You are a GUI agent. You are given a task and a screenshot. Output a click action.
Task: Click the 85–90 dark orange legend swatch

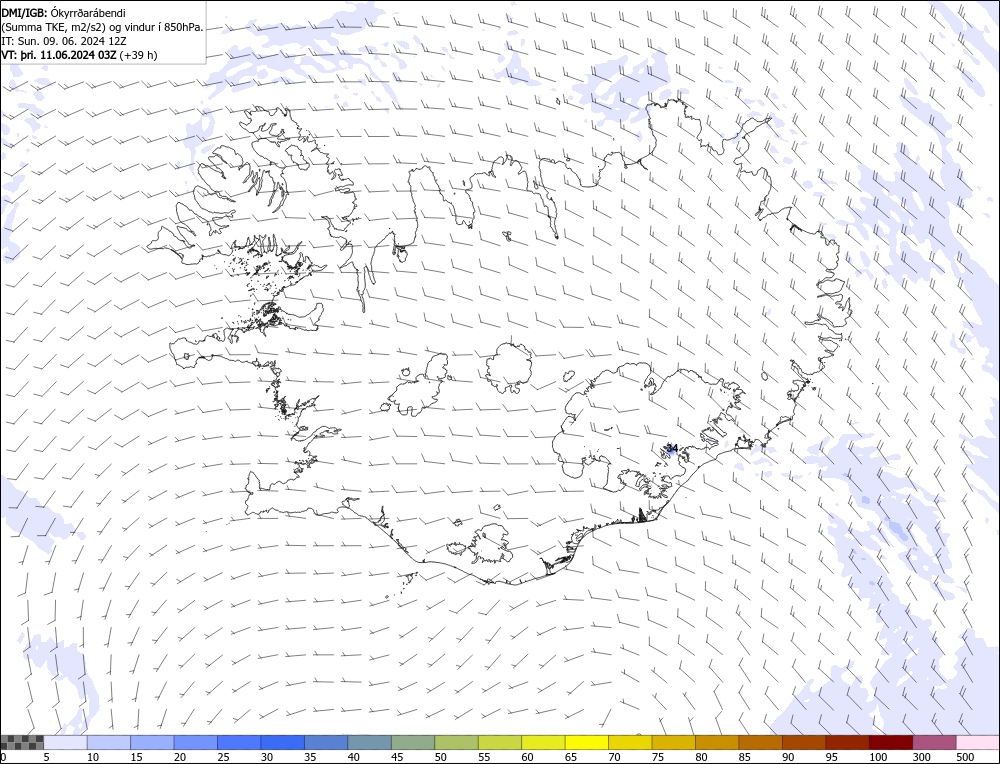coord(760,742)
